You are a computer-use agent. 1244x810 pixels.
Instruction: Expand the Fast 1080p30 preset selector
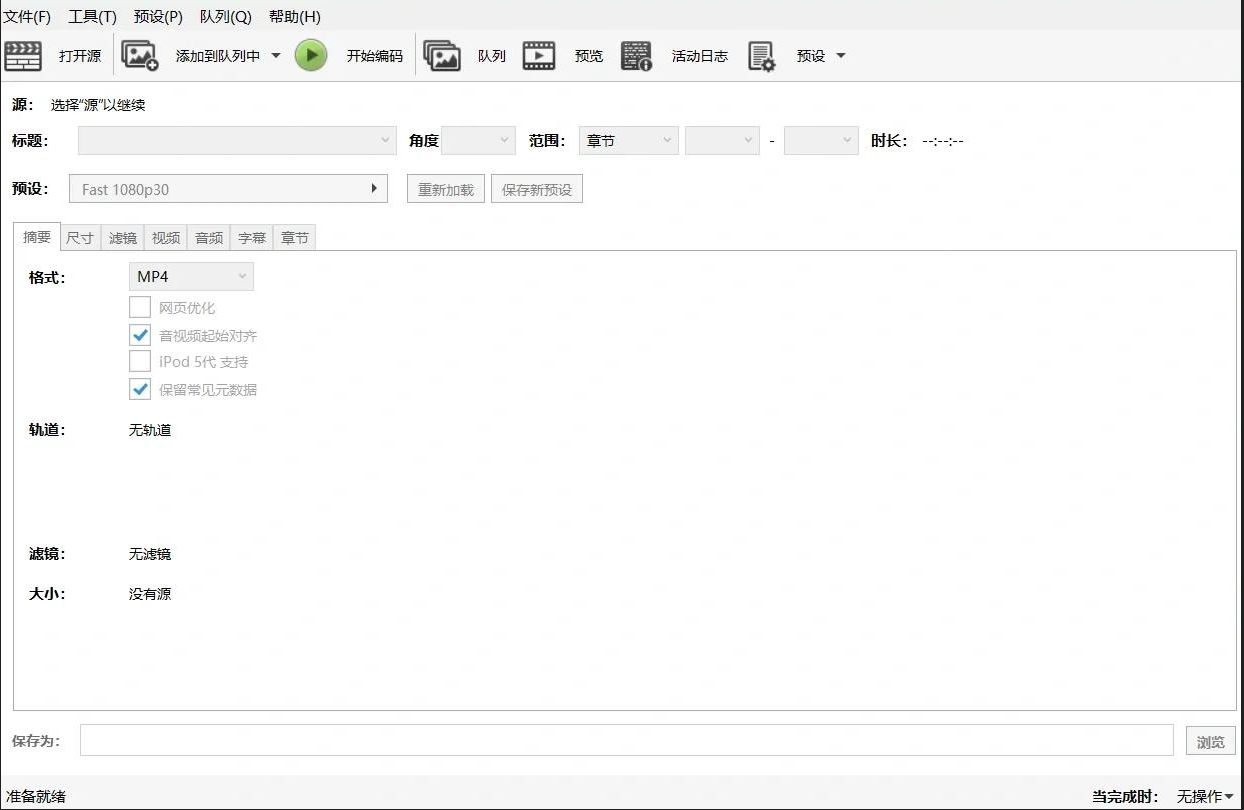[228, 189]
